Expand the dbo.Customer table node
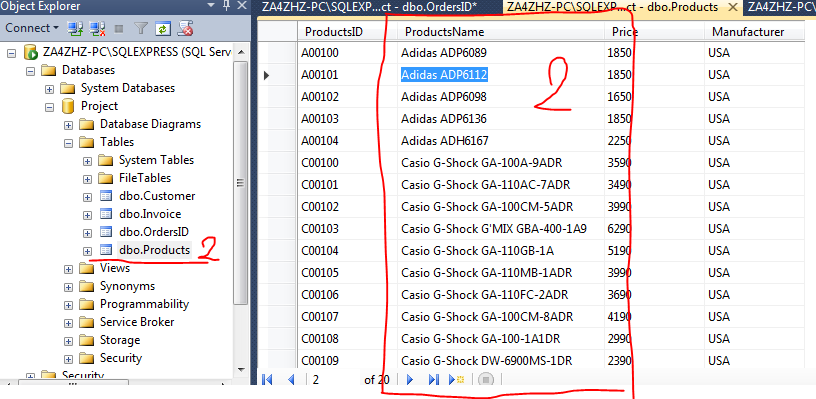This screenshot has width=816, height=399. pos(87,197)
